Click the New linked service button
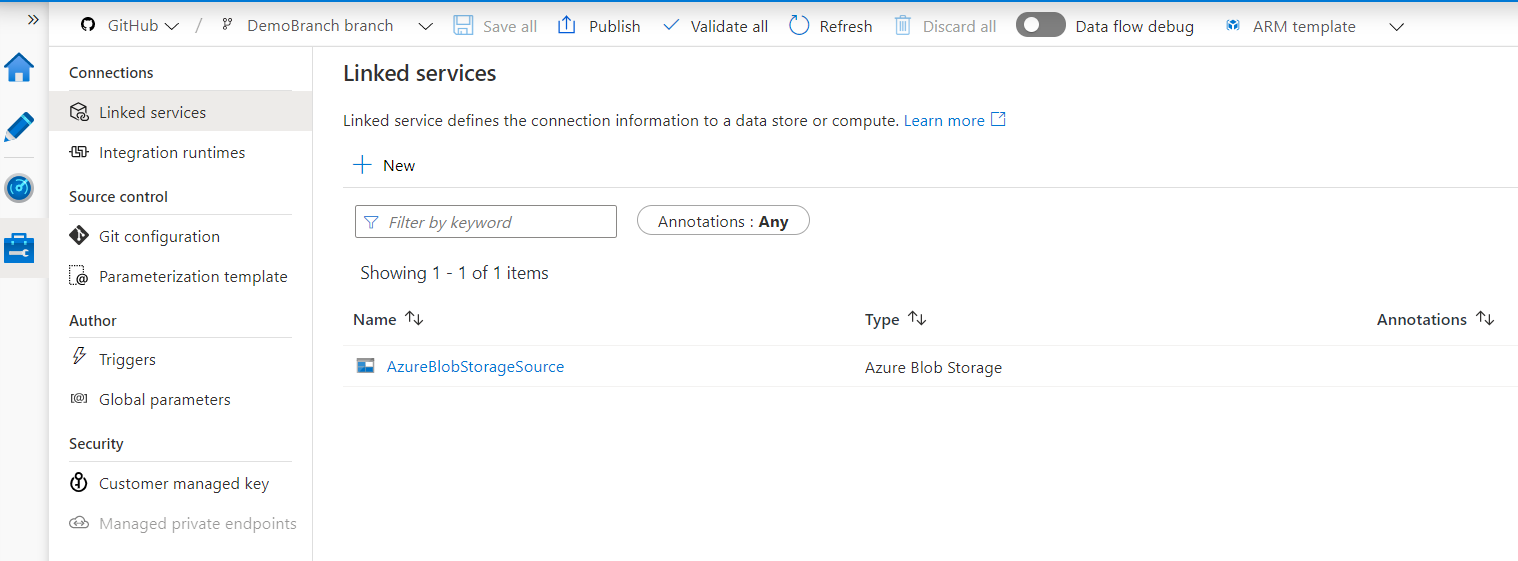The height and width of the screenshot is (561, 1518). point(385,165)
